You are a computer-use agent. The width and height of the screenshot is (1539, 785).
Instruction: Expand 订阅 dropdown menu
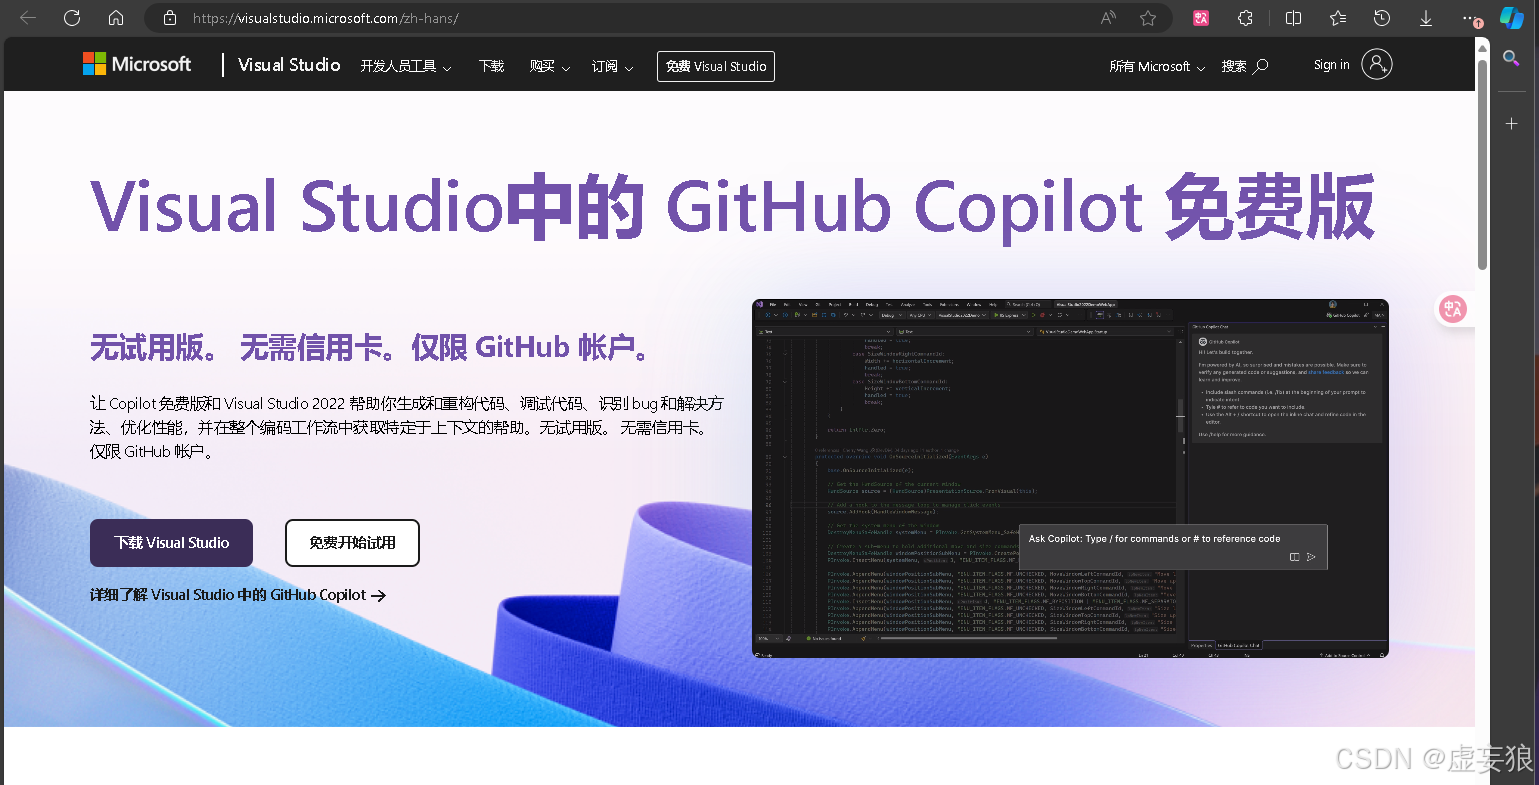pyautogui.click(x=612, y=66)
